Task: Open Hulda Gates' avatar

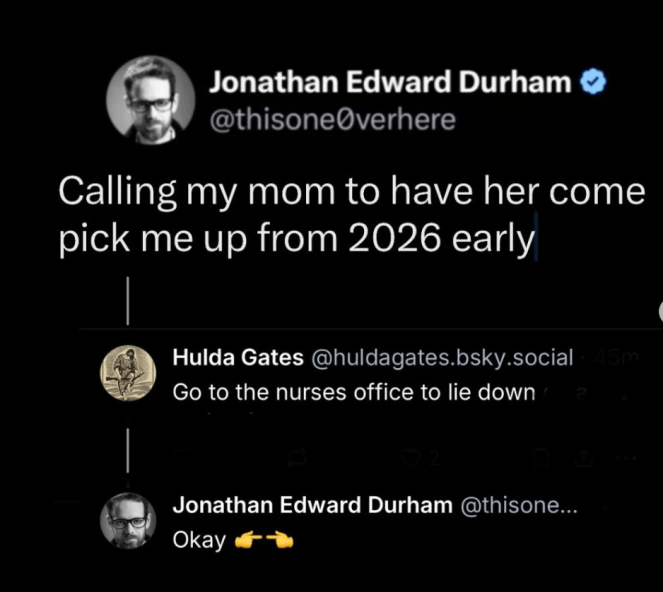Action: pos(129,373)
